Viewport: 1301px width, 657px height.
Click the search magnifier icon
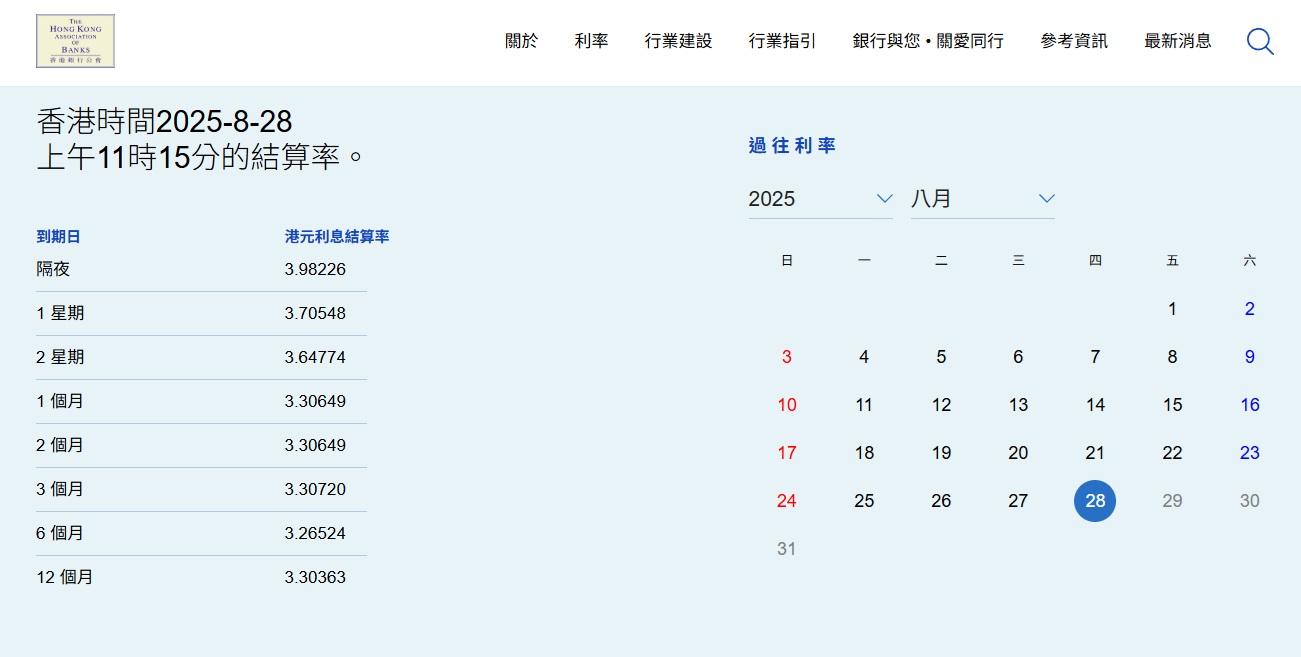[x=1259, y=41]
